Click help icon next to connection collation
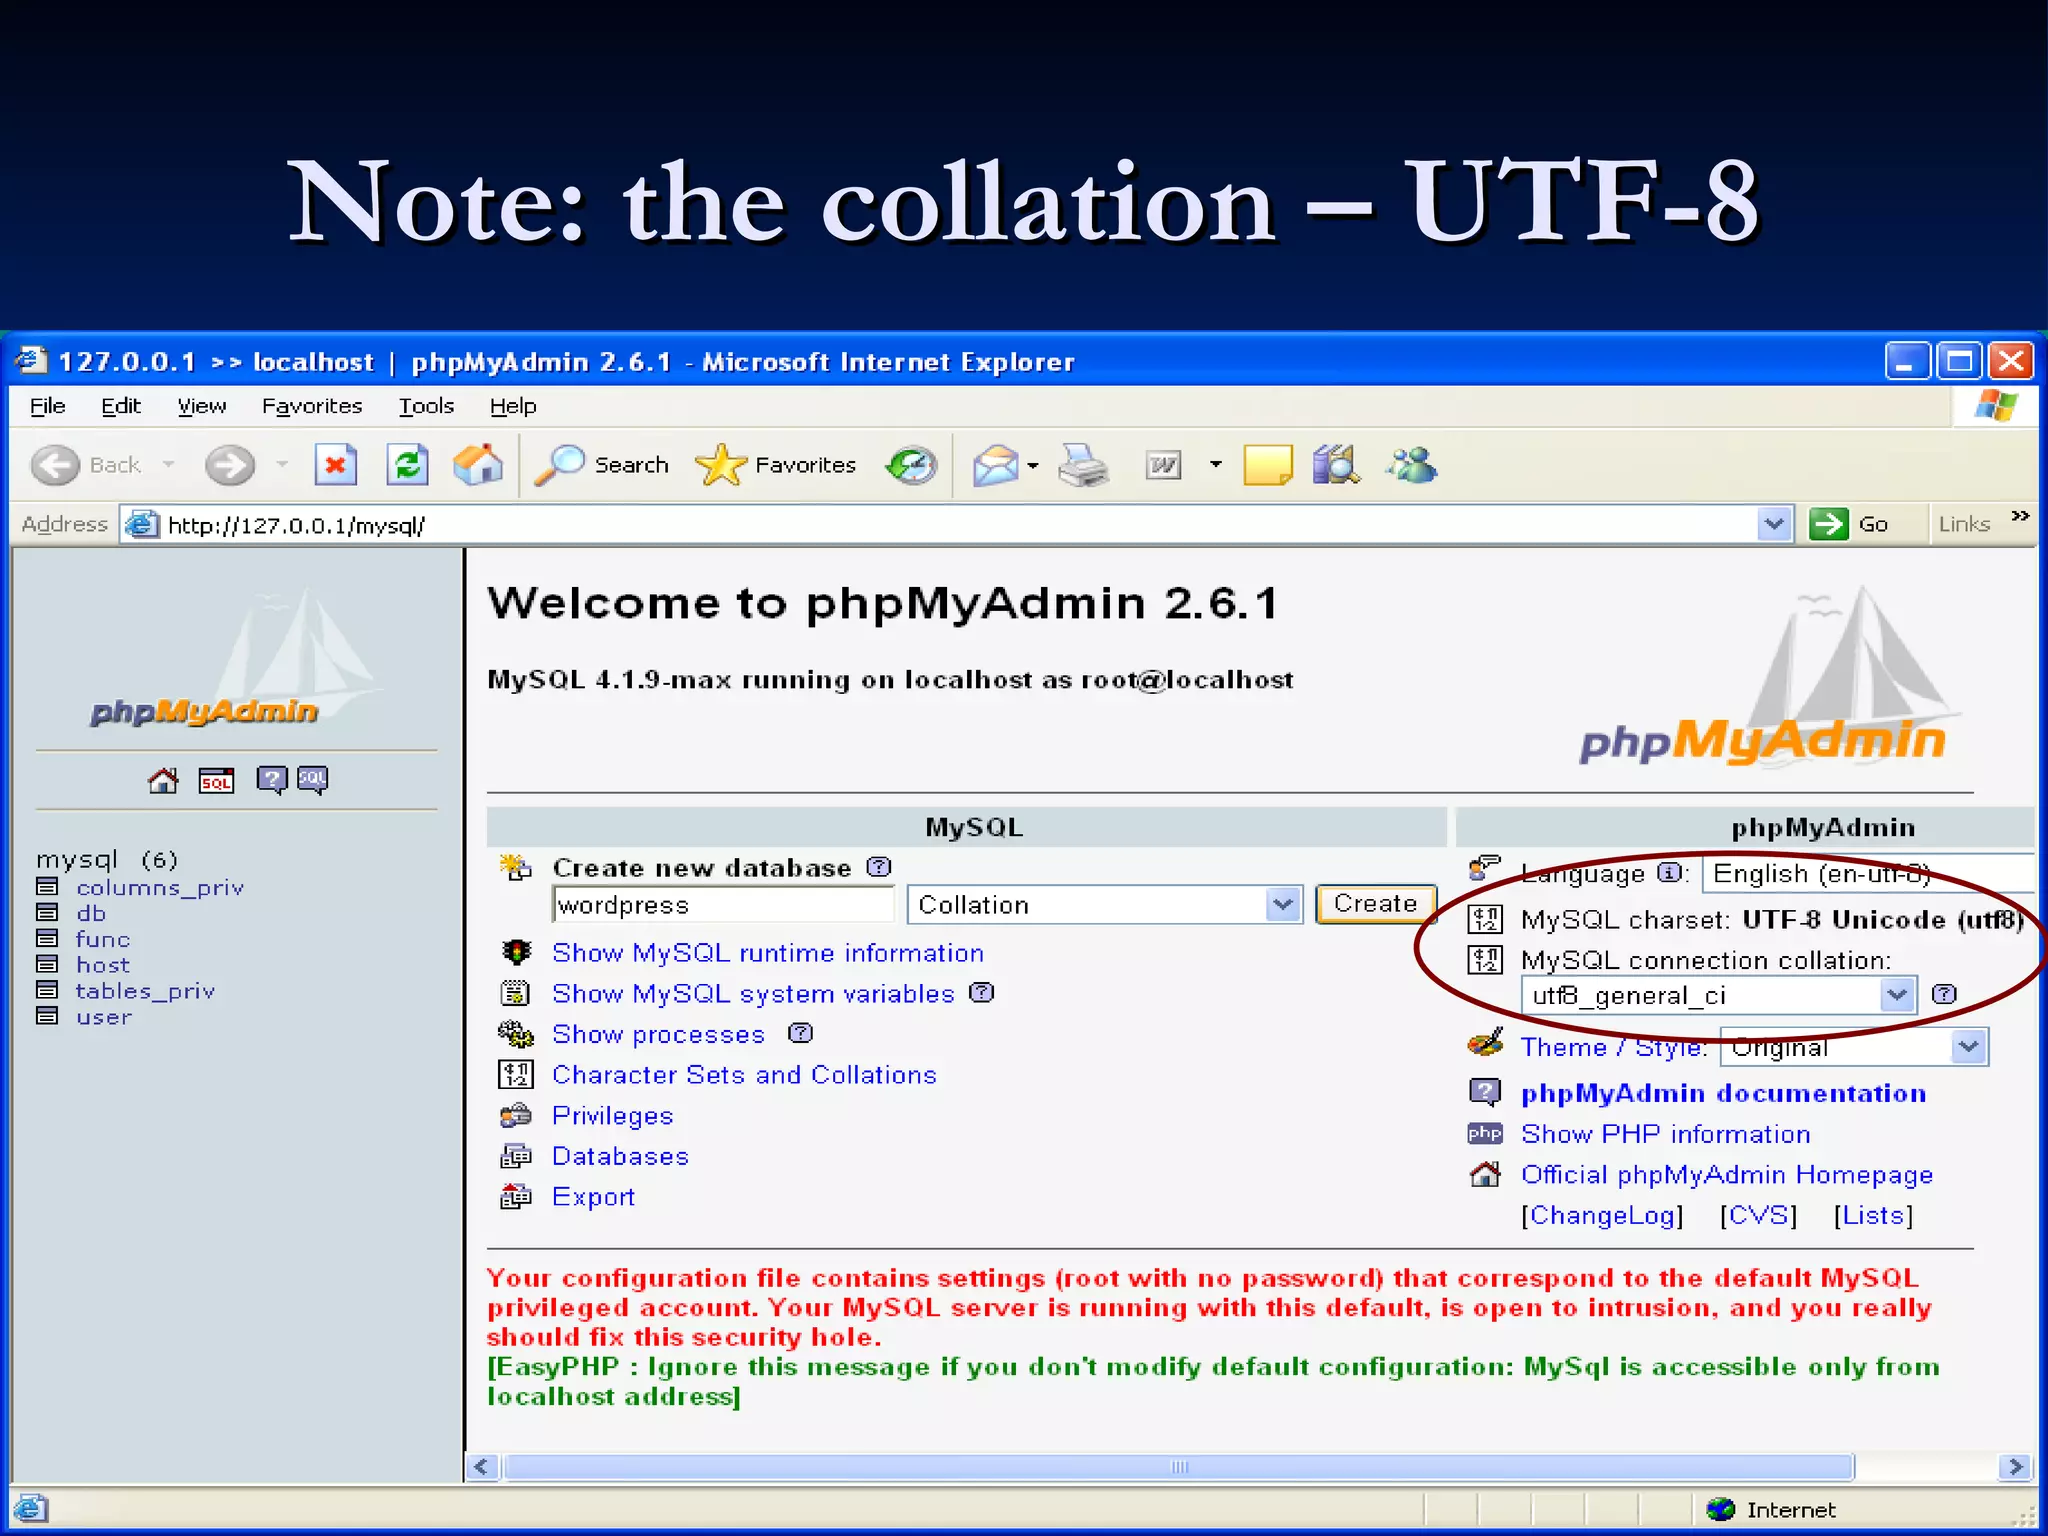The image size is (2048, 1536). tap(1944, 994)
